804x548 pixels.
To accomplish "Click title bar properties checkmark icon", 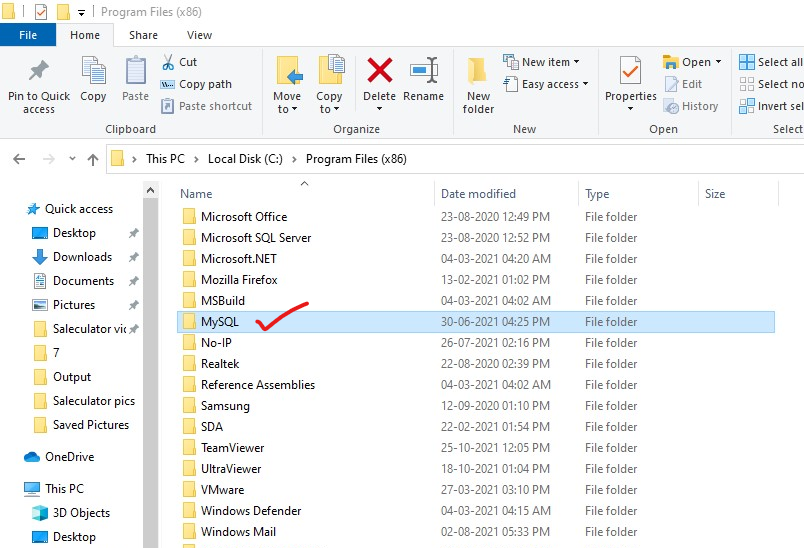I will pyautogui.click(x=41, y=12).
